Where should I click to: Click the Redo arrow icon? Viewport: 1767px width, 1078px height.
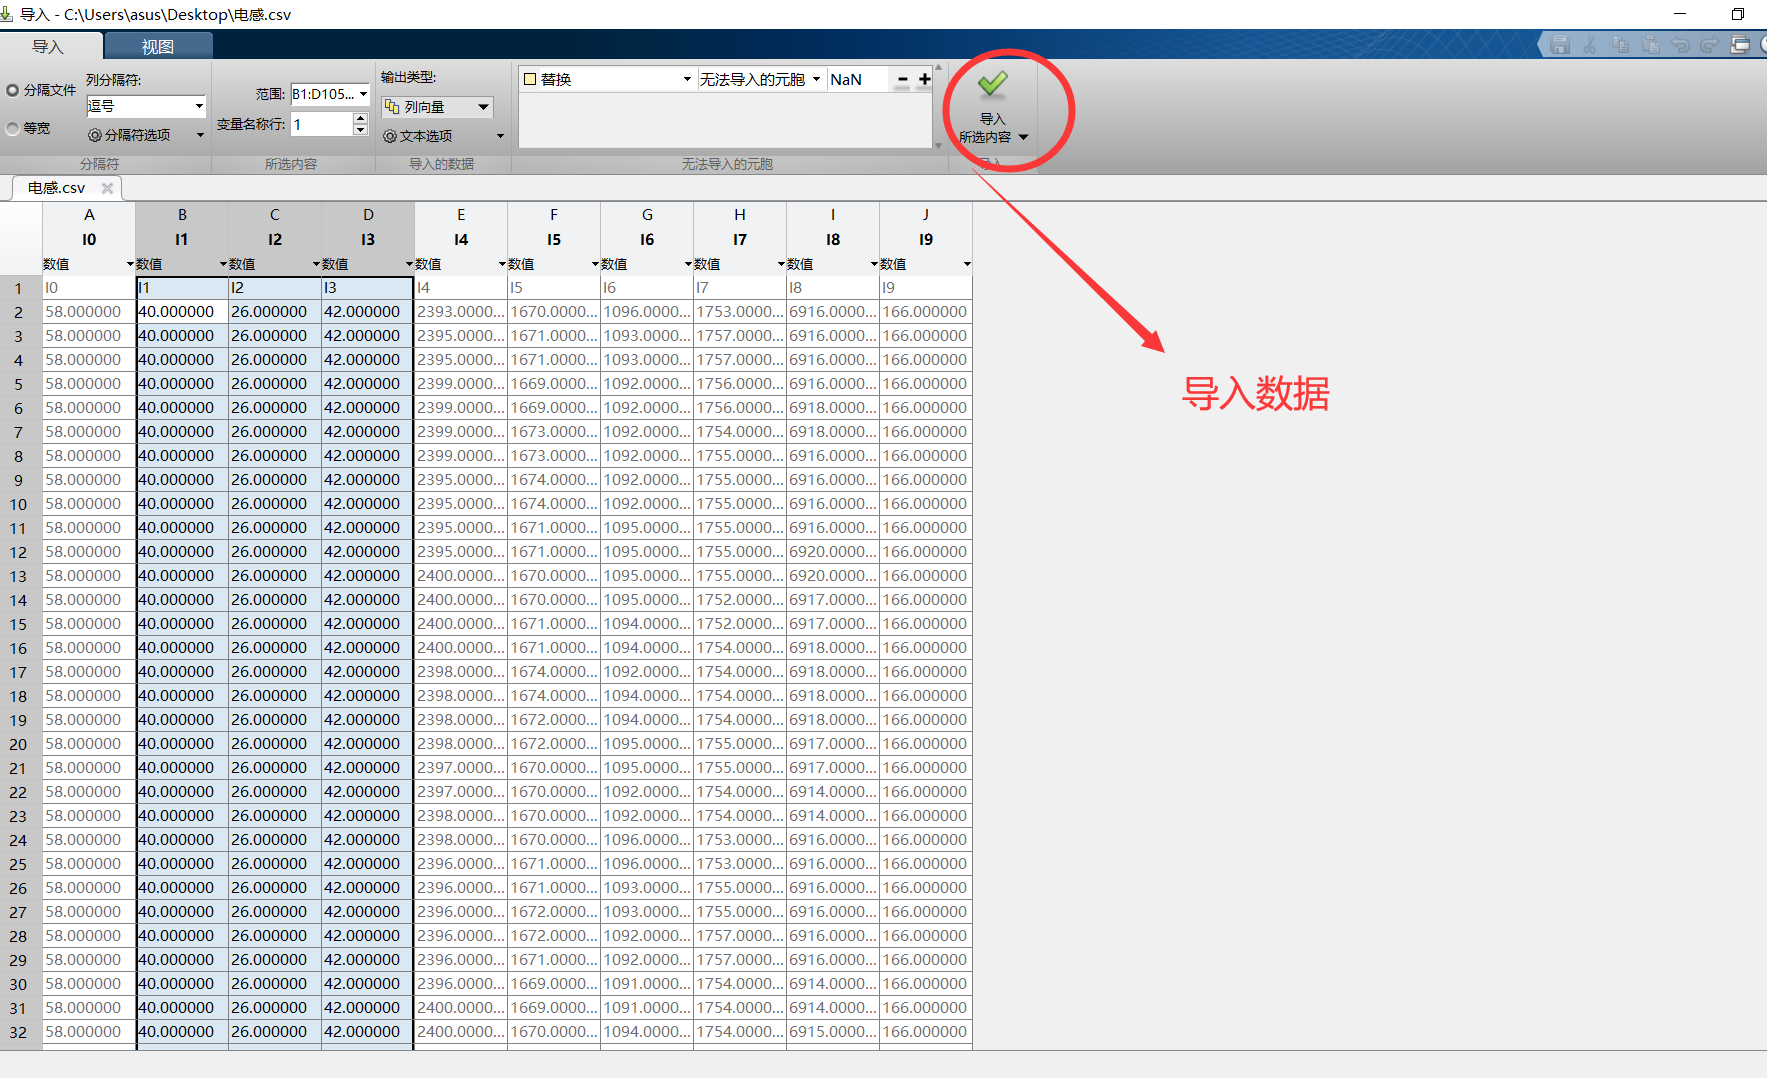pyautogui.click(x=1711, y=43)
